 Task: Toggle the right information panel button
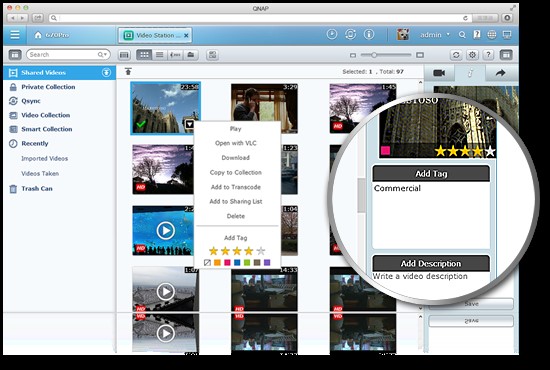506,55
